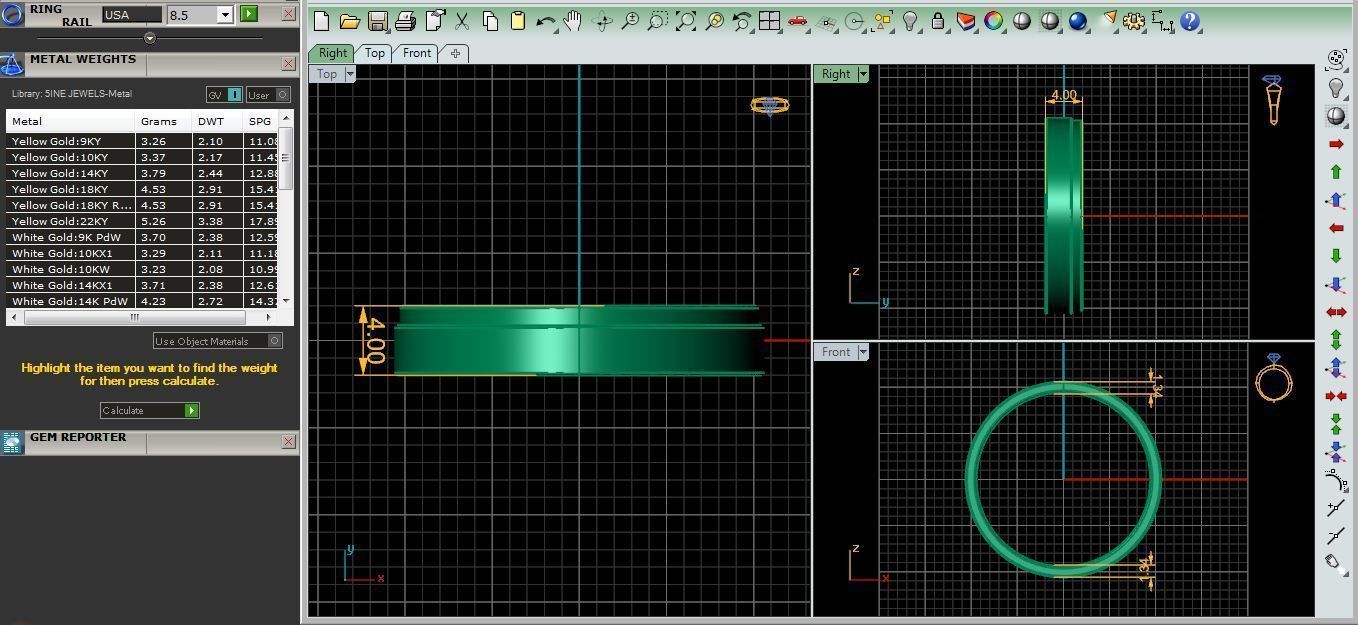Select the White Gold:10KW row

point(143,269)
